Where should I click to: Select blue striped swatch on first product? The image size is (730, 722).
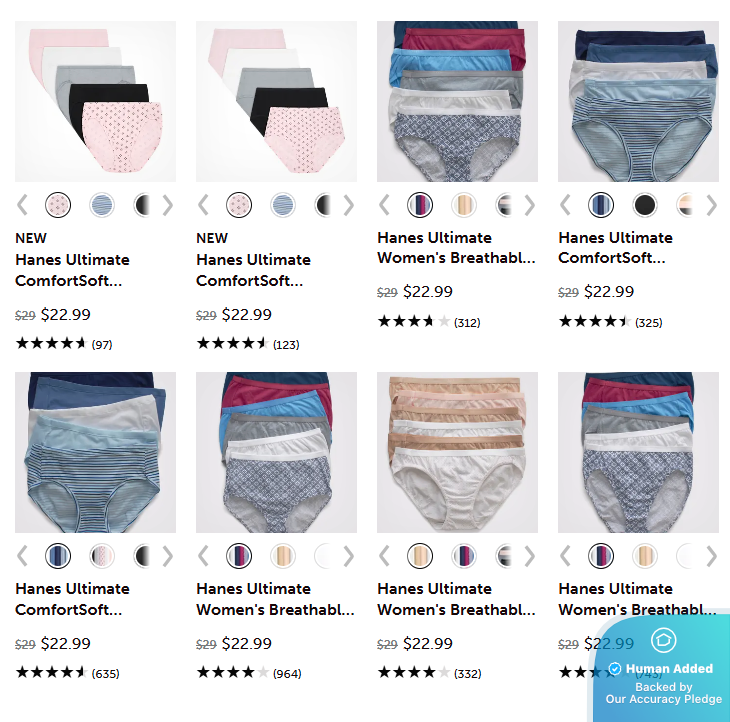[102, 205]
